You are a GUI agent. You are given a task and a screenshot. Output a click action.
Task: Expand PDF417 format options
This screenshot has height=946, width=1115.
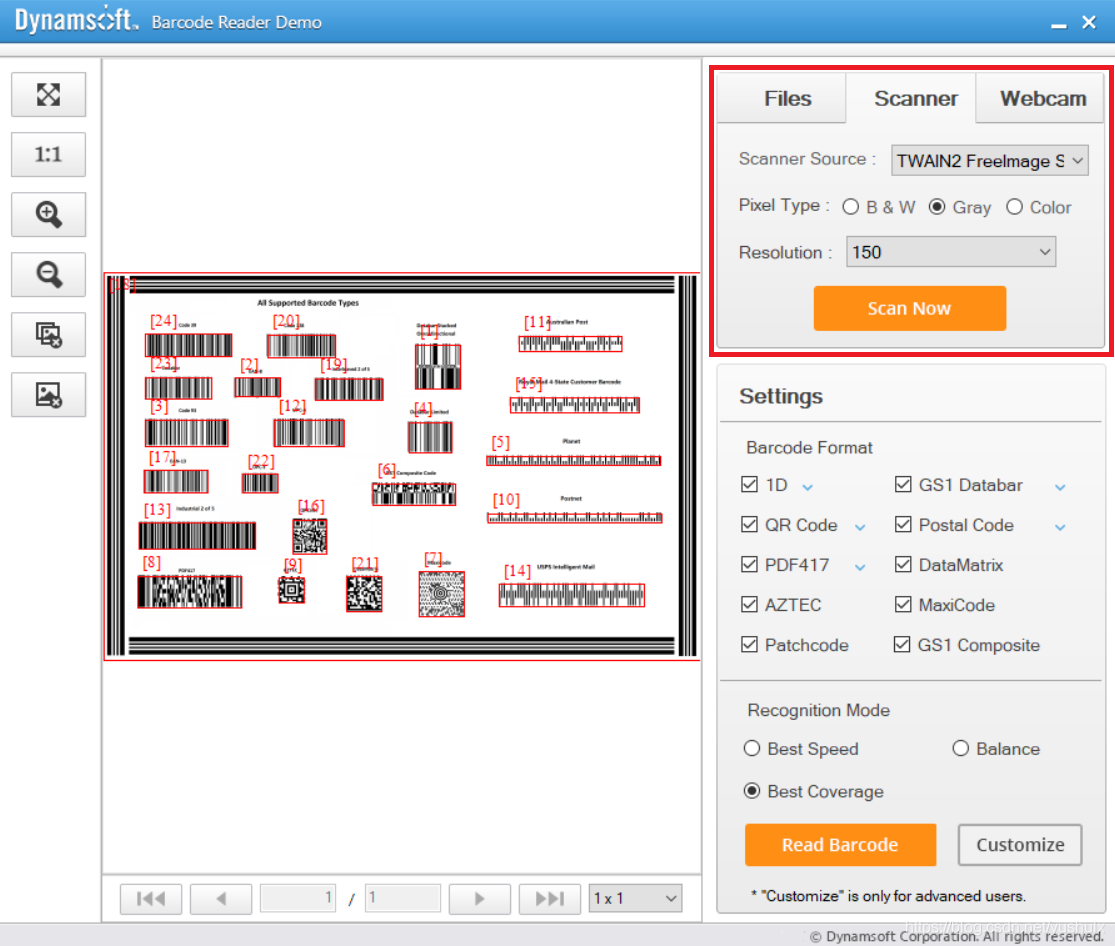(860, 567)
